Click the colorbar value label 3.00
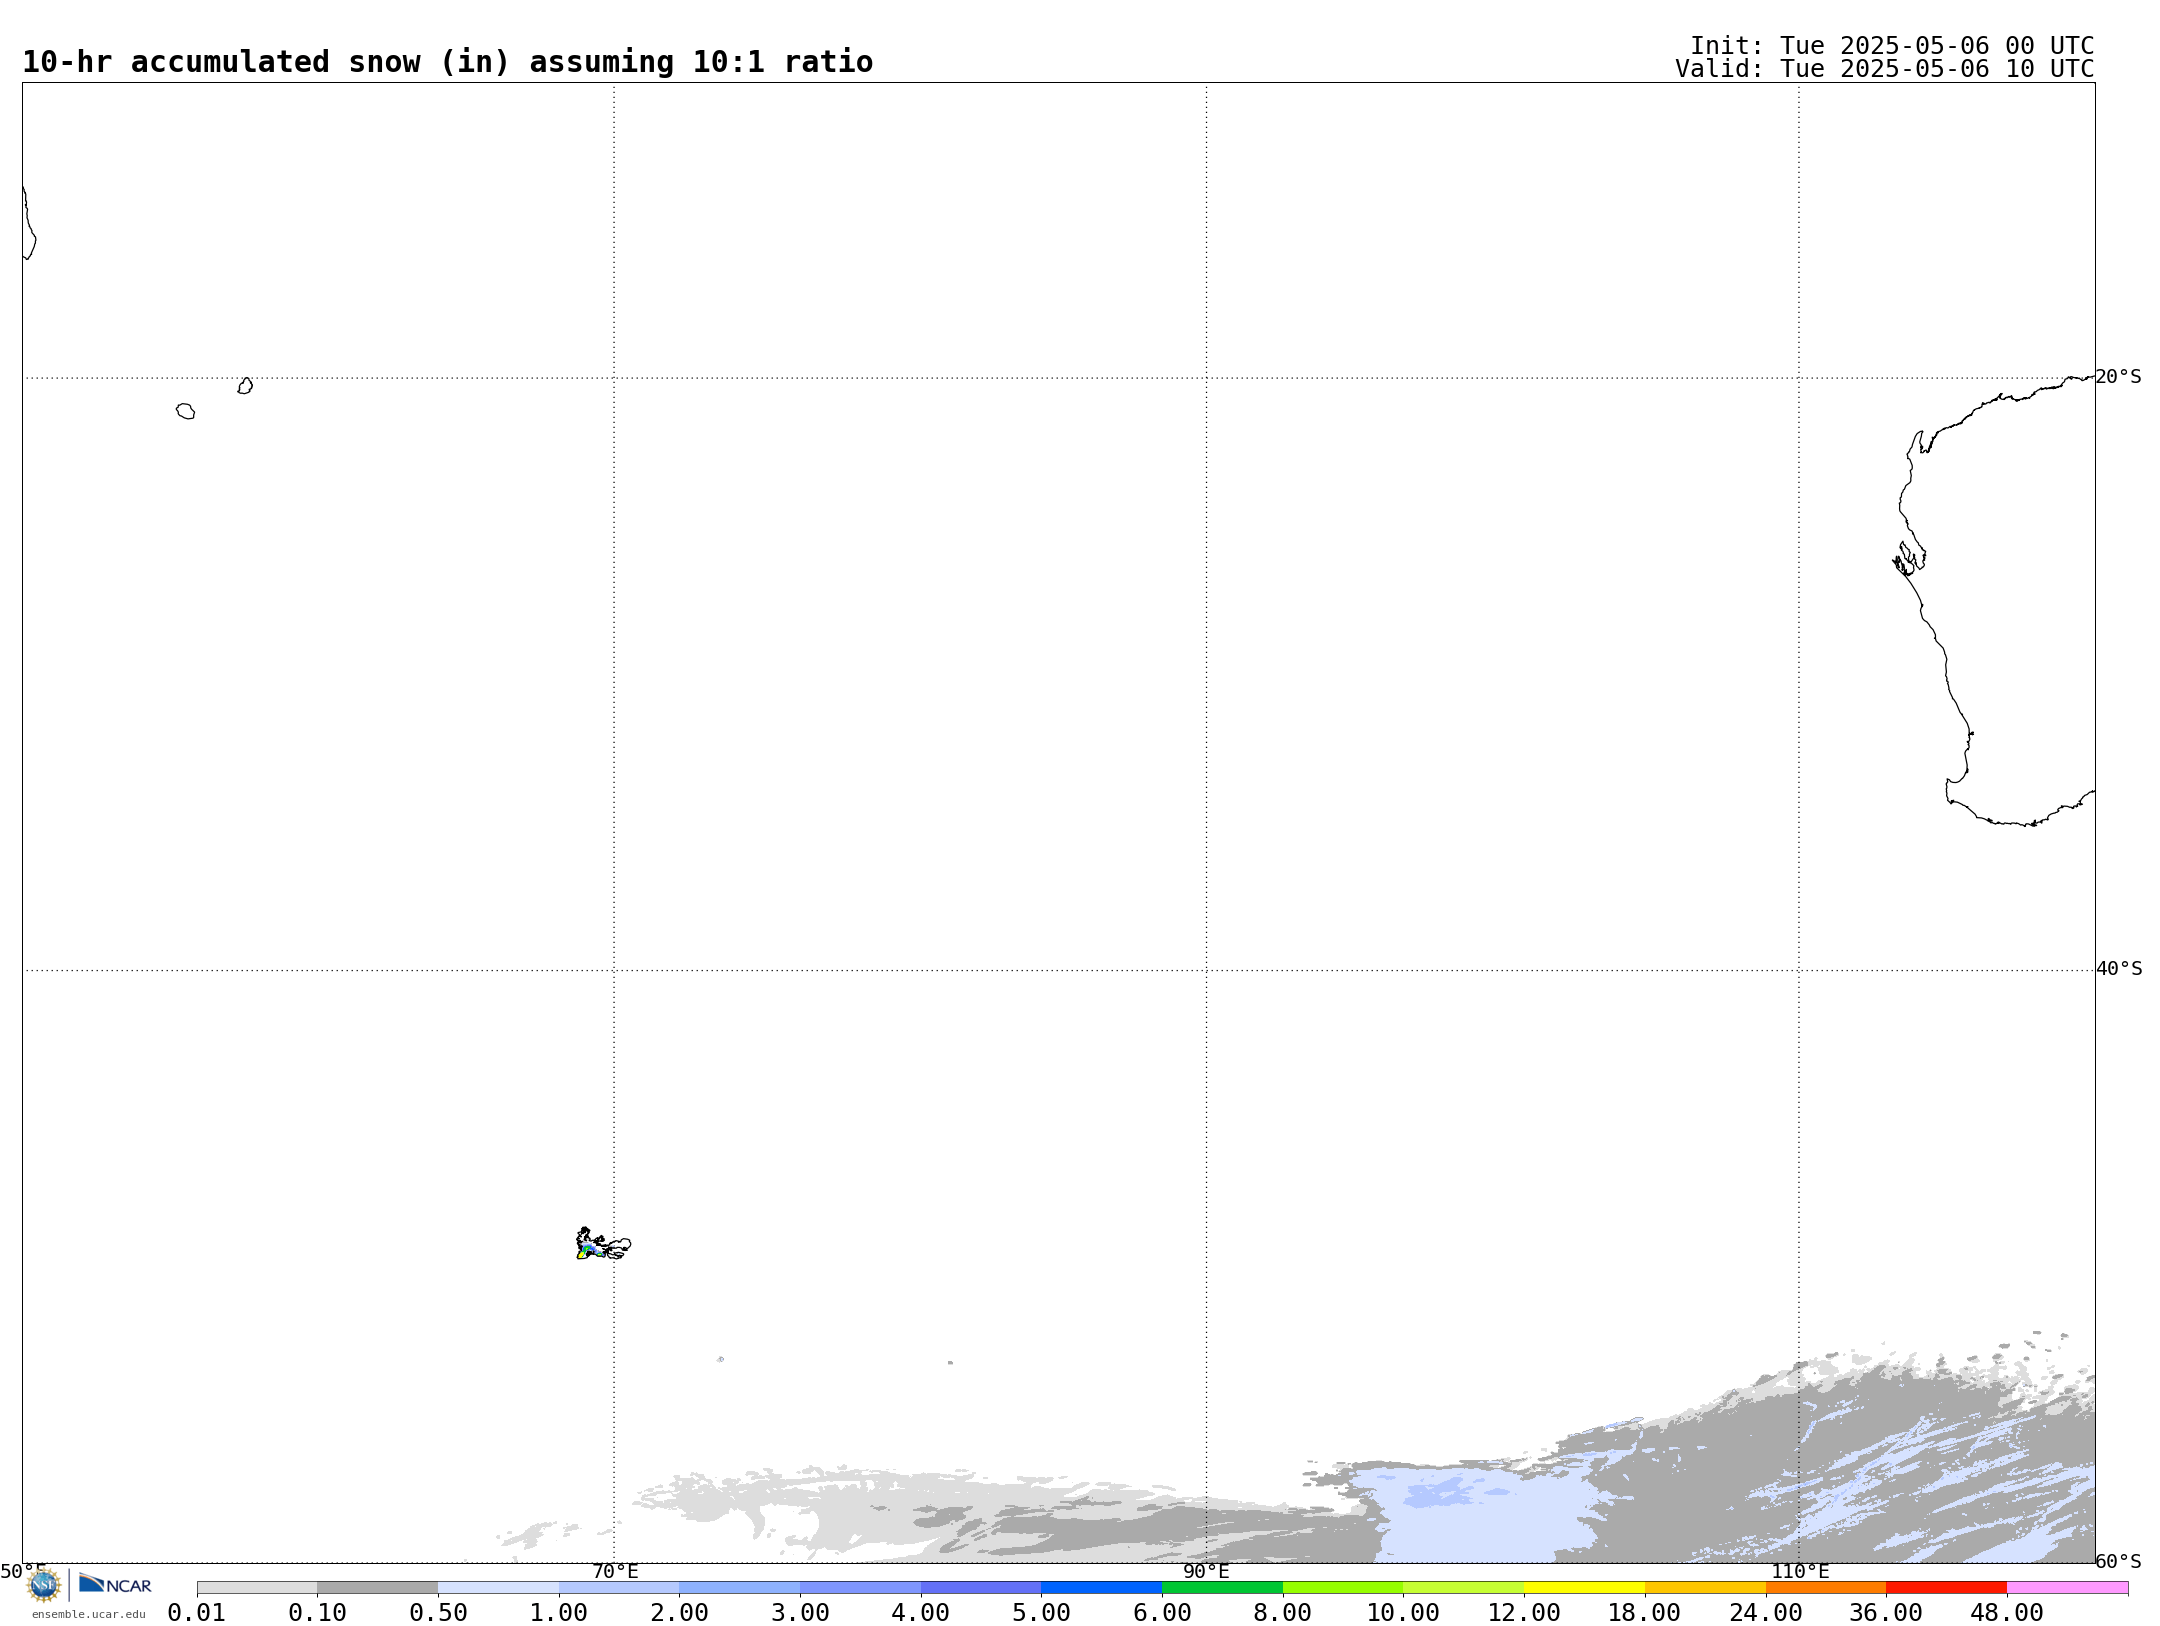The width and height of the screenshot is (2160, 1626). coord(800,1613)
